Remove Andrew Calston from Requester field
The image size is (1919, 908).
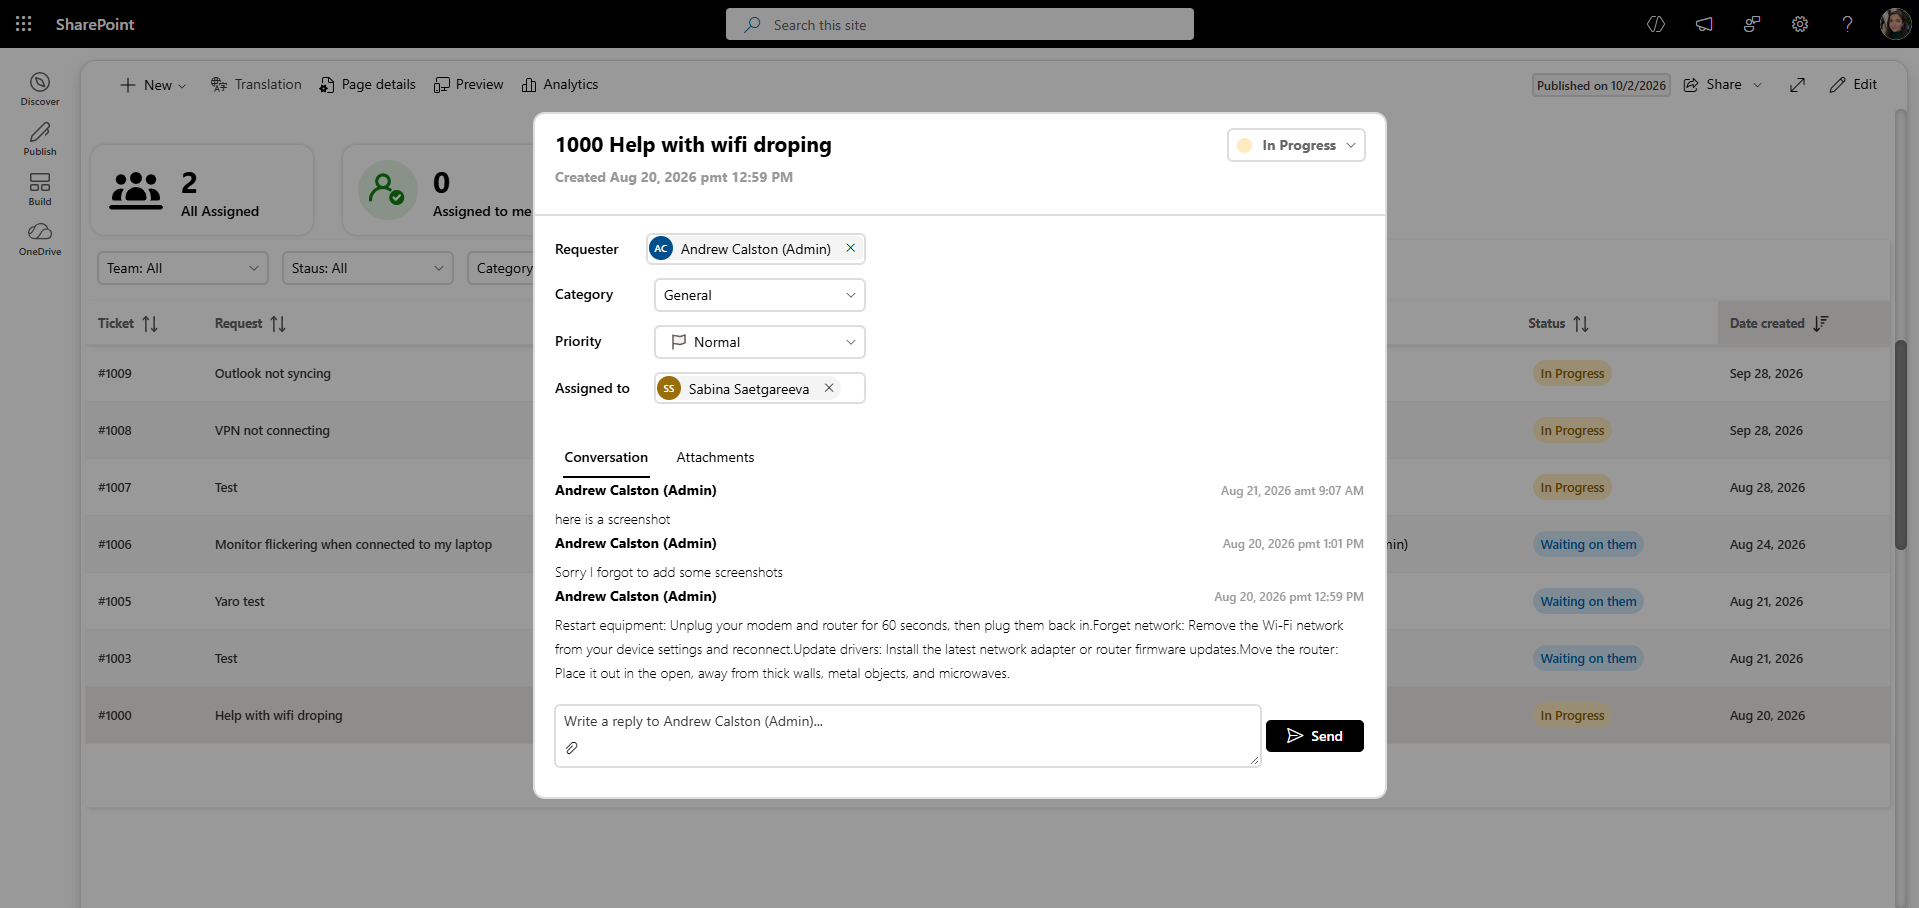851,248
